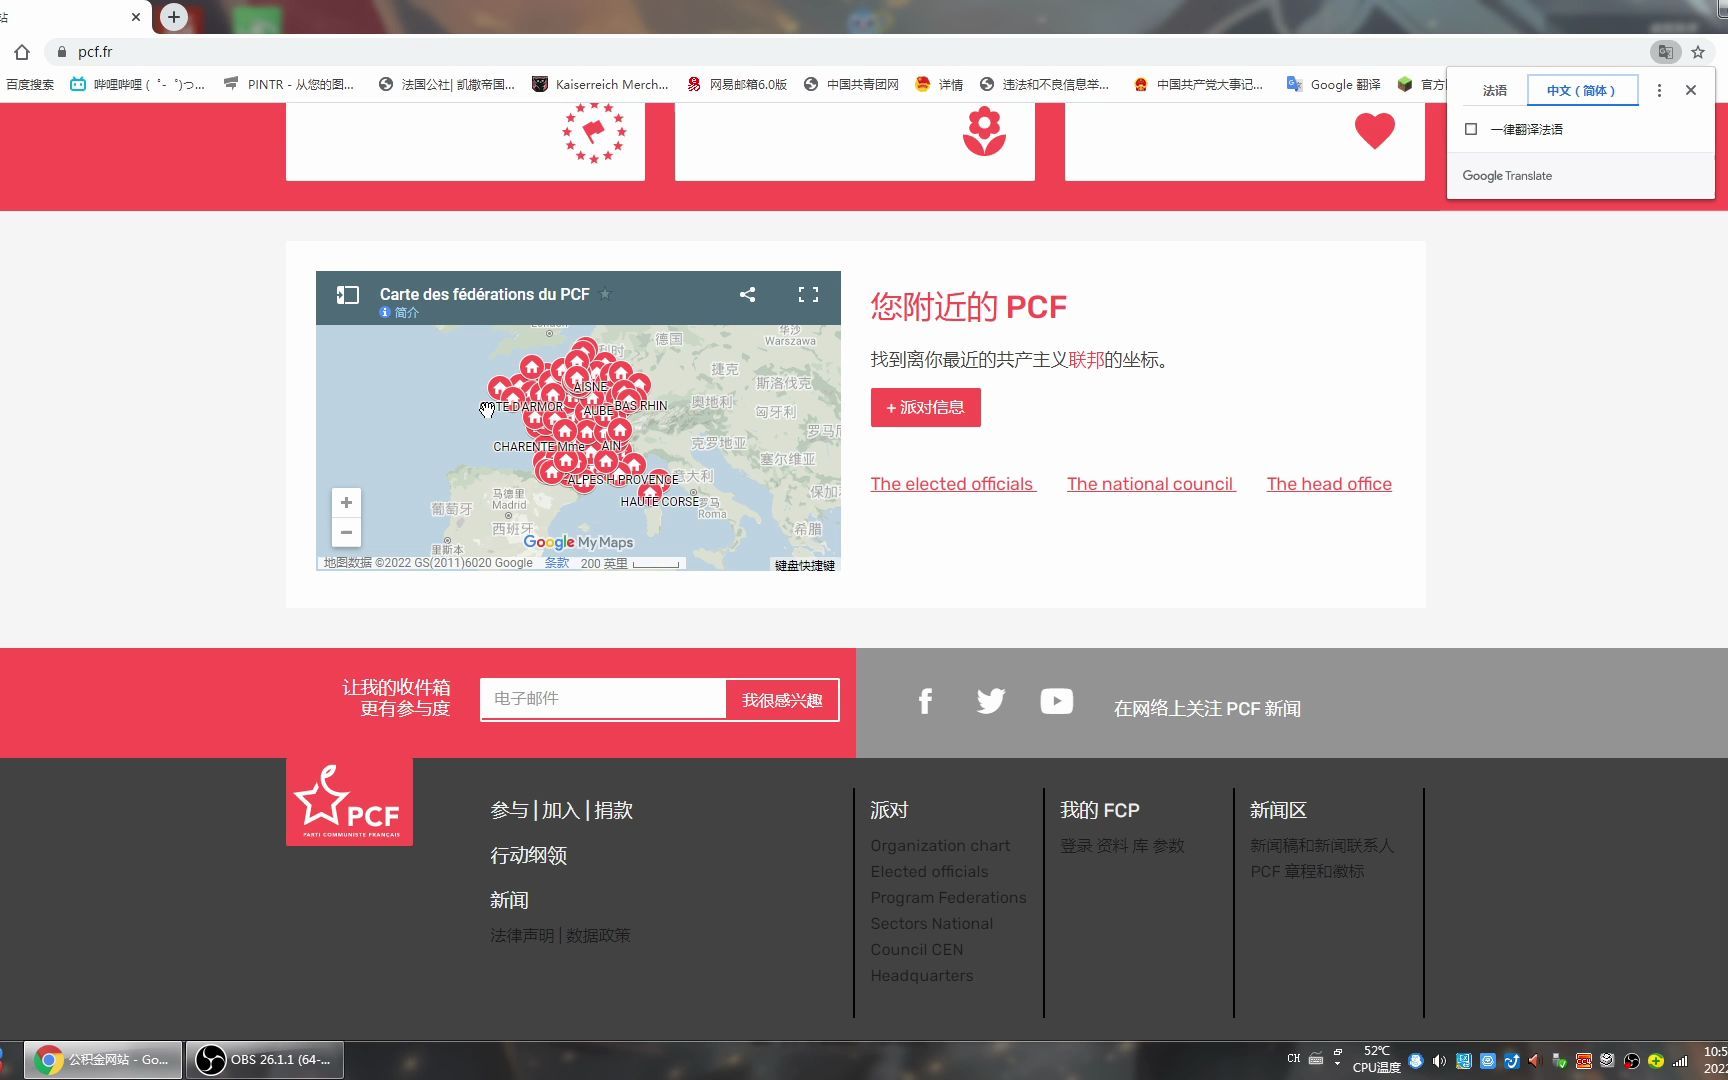Open the 简介 info link on the map

point(400,313)
